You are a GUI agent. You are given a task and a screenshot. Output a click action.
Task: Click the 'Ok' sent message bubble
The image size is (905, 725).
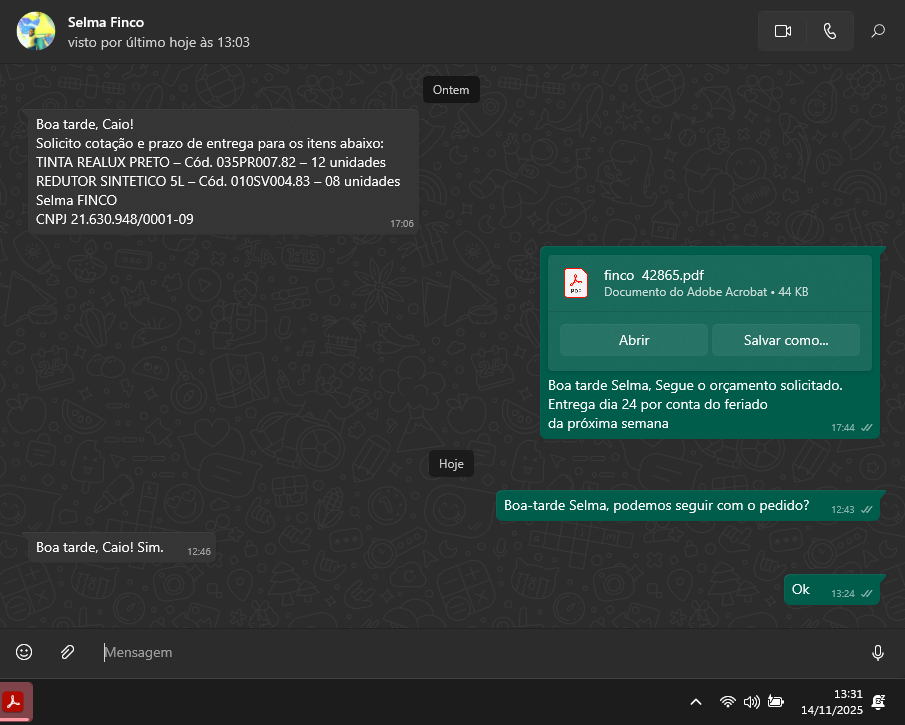(801, 589)
